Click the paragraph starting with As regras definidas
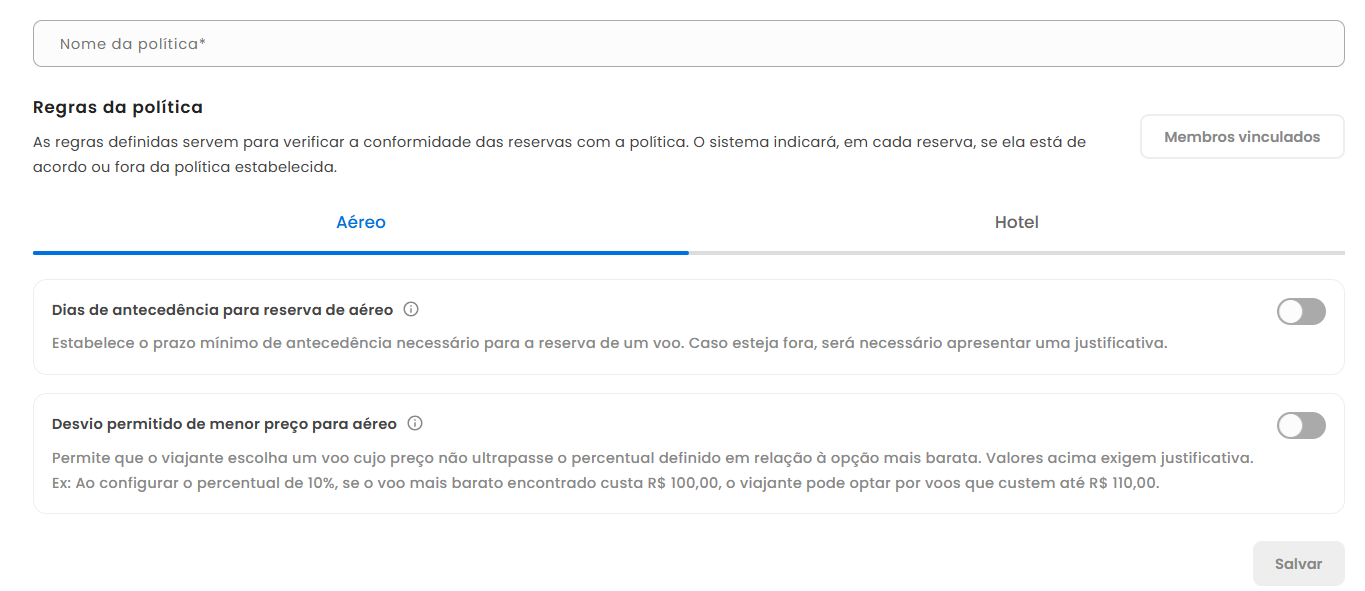Viewport: 1365px width, 591px height. pos(559,154)
